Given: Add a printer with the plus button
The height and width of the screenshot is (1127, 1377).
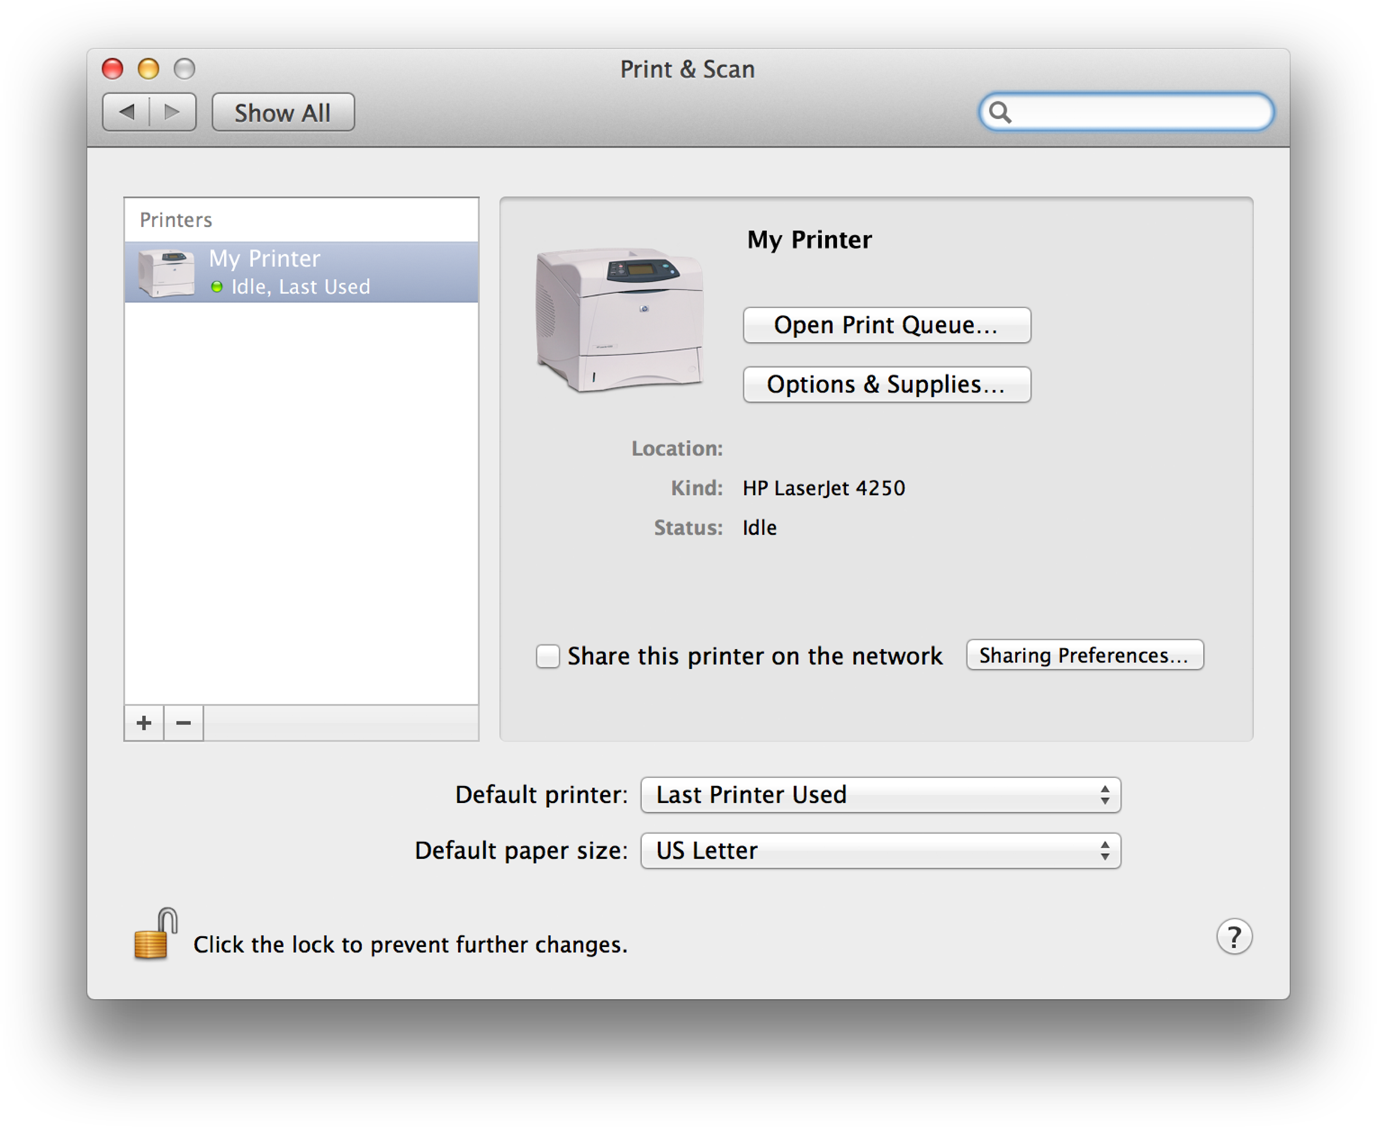Looking at the screenshot, I should point(144,723).
